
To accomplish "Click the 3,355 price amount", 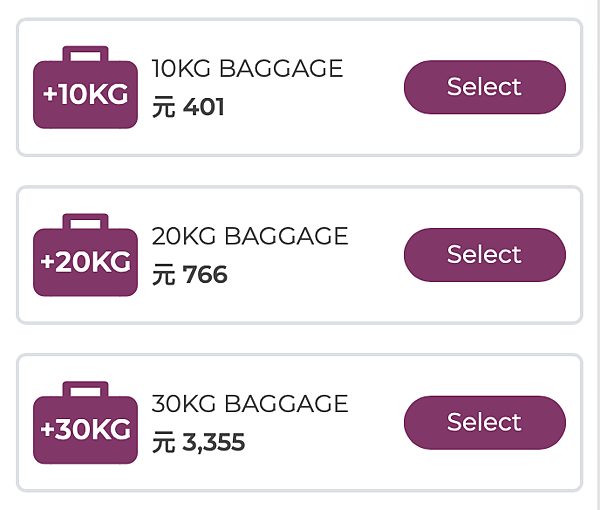I will point(214,442).
